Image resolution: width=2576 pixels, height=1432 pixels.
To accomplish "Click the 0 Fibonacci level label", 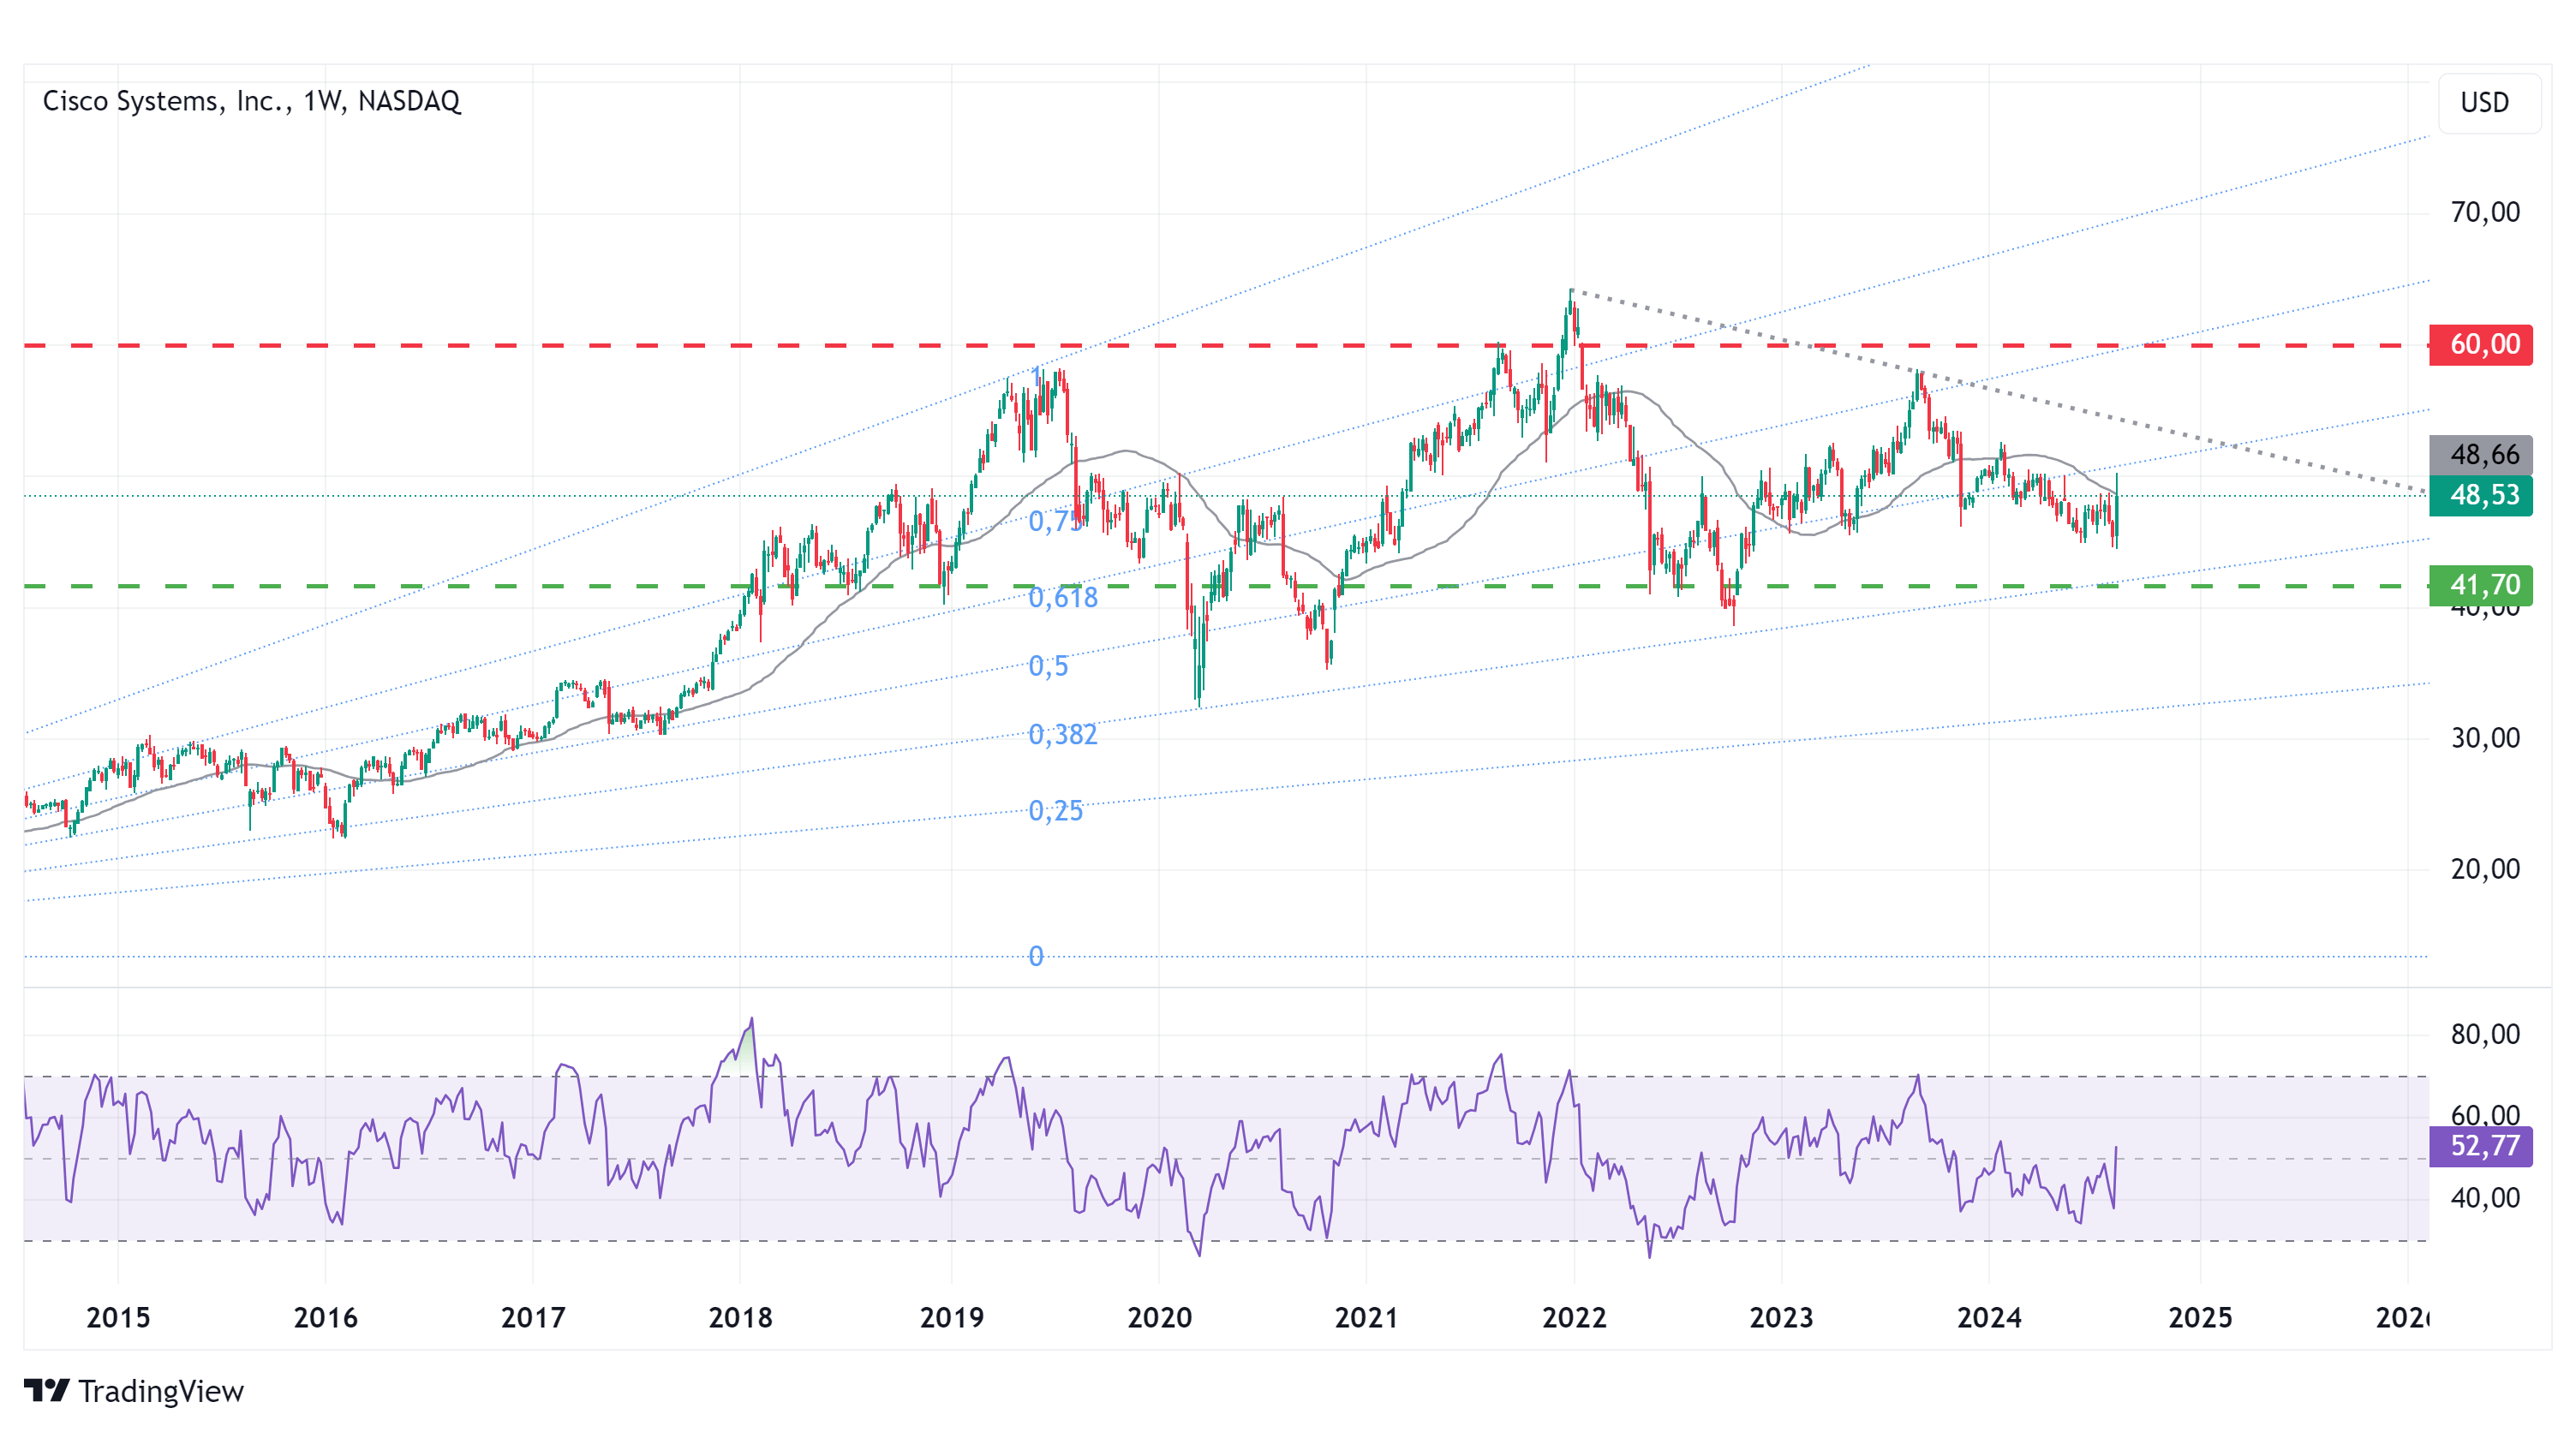I will click(x=1036, y=957).
